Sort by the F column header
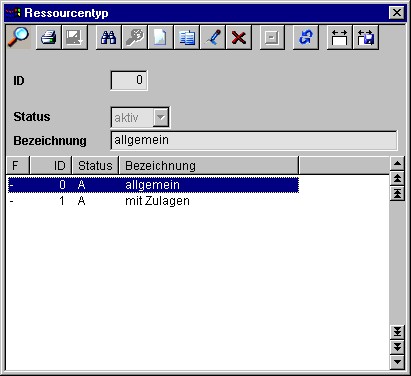This screenshot has width=411, height=376. [x=18, y=165]
